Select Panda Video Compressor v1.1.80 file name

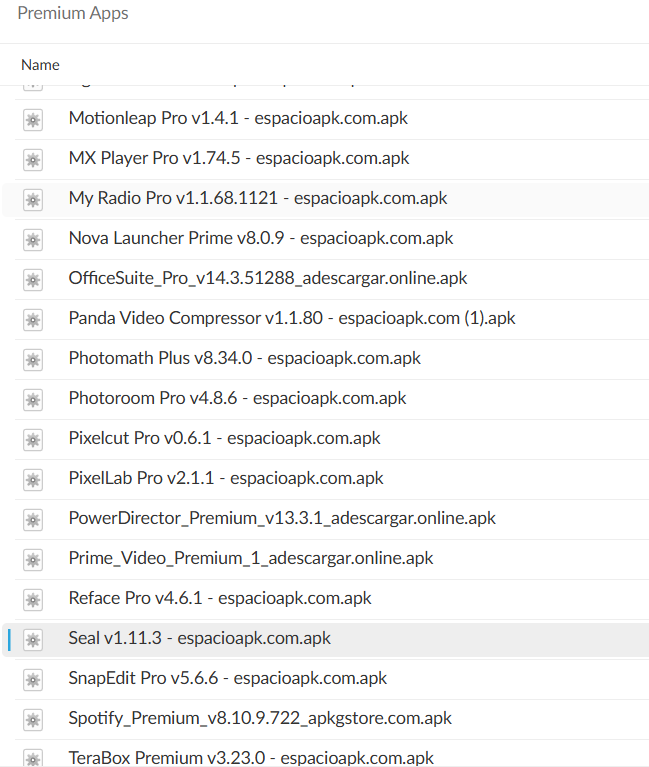(292, 318)
